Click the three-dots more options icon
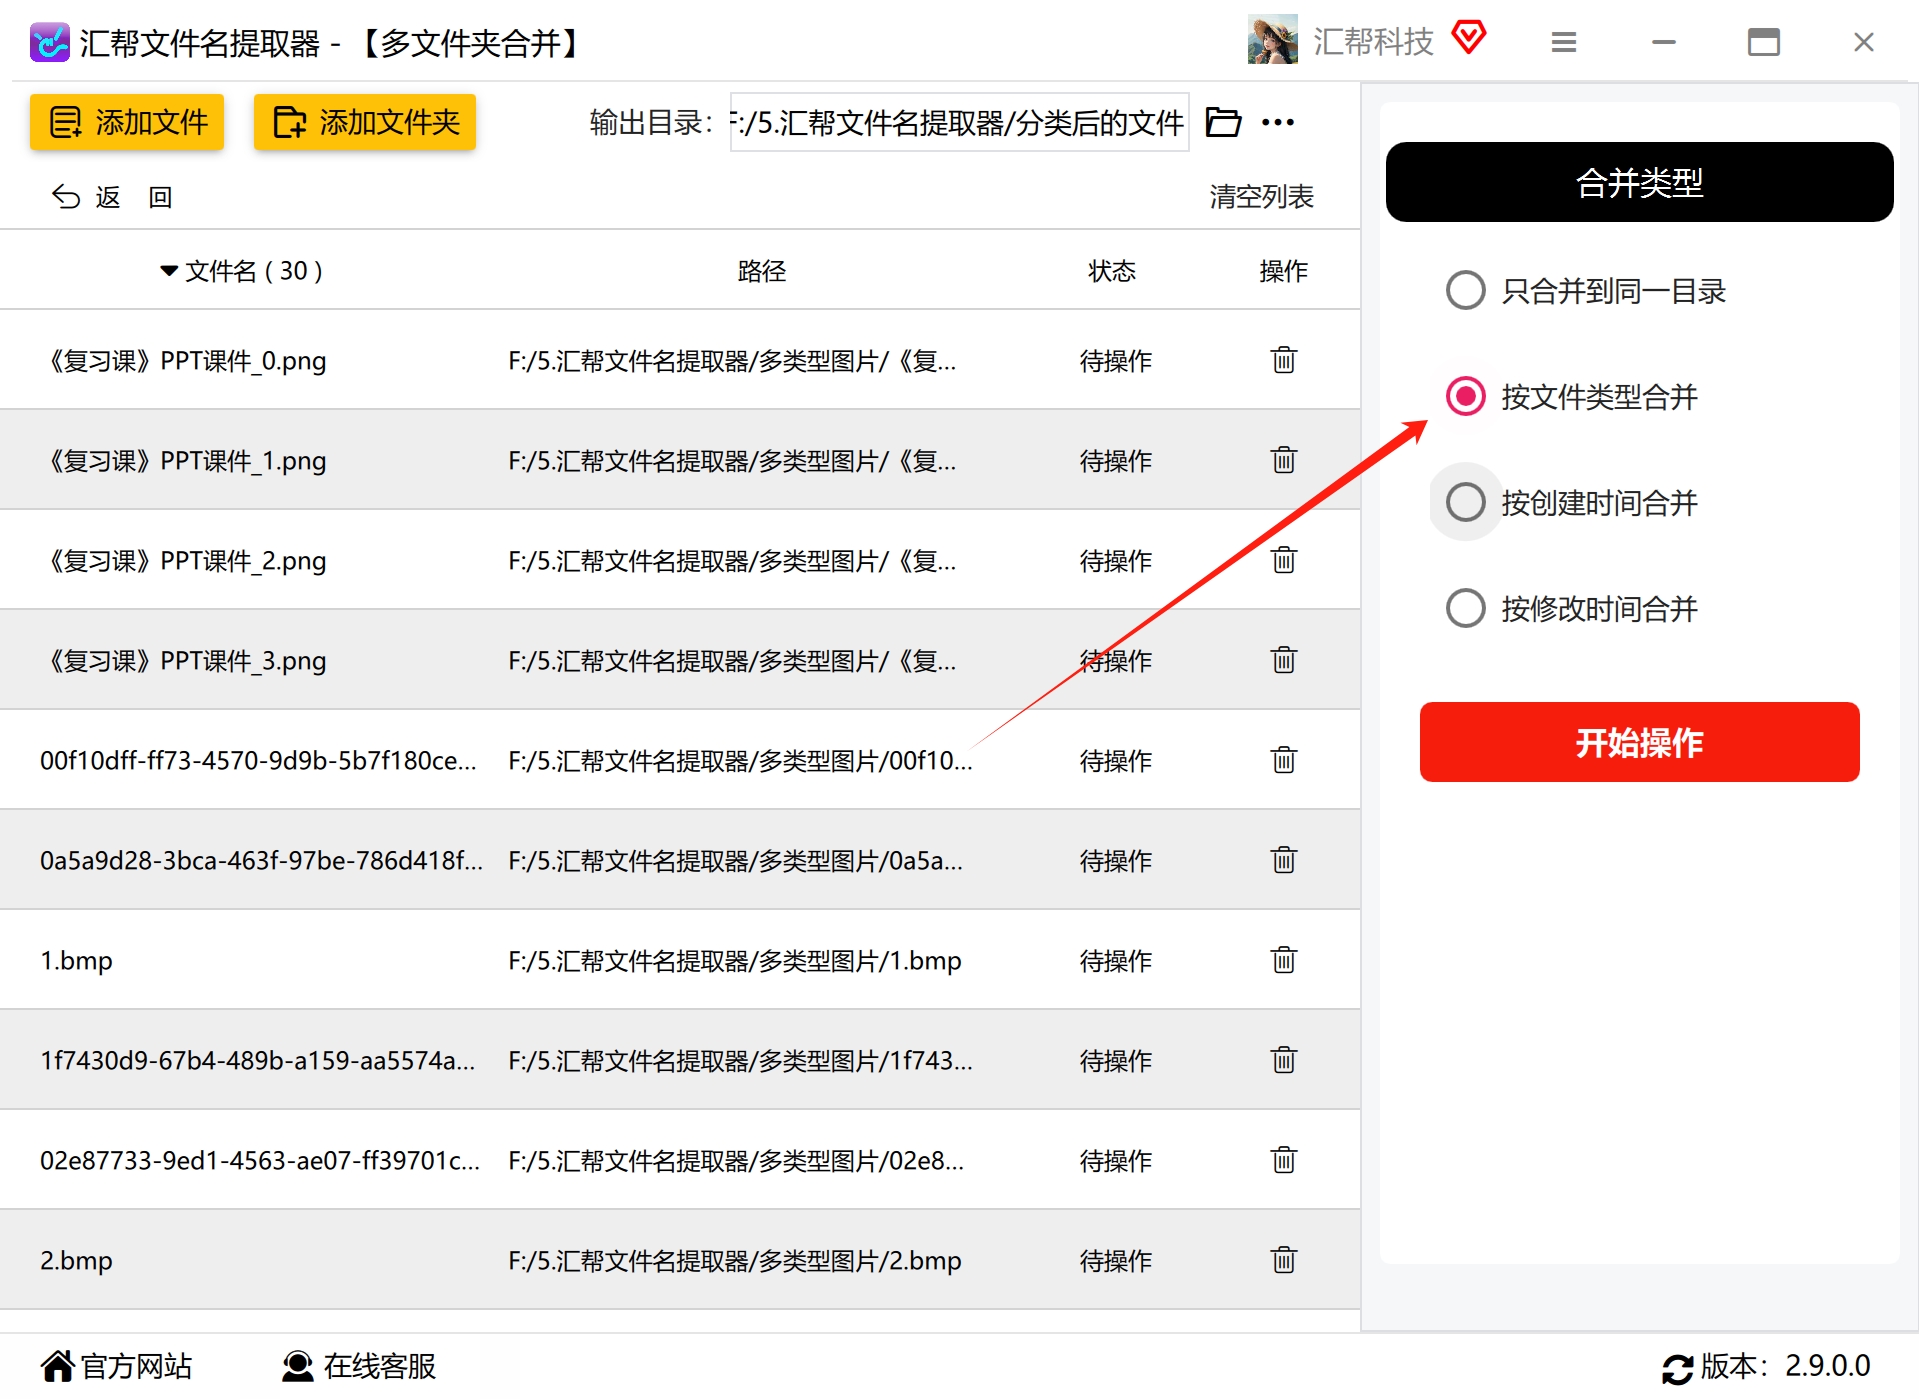 click(x=1278, y=122)
